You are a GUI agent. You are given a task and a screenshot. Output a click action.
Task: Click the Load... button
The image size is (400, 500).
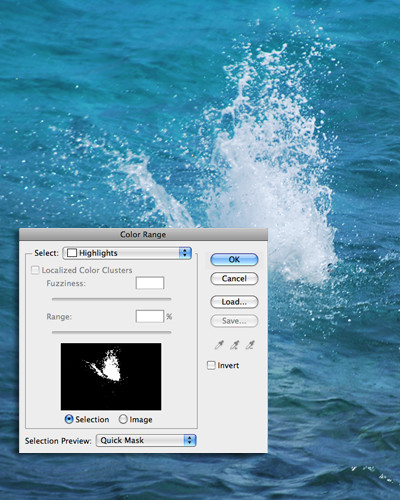(234, 302)
